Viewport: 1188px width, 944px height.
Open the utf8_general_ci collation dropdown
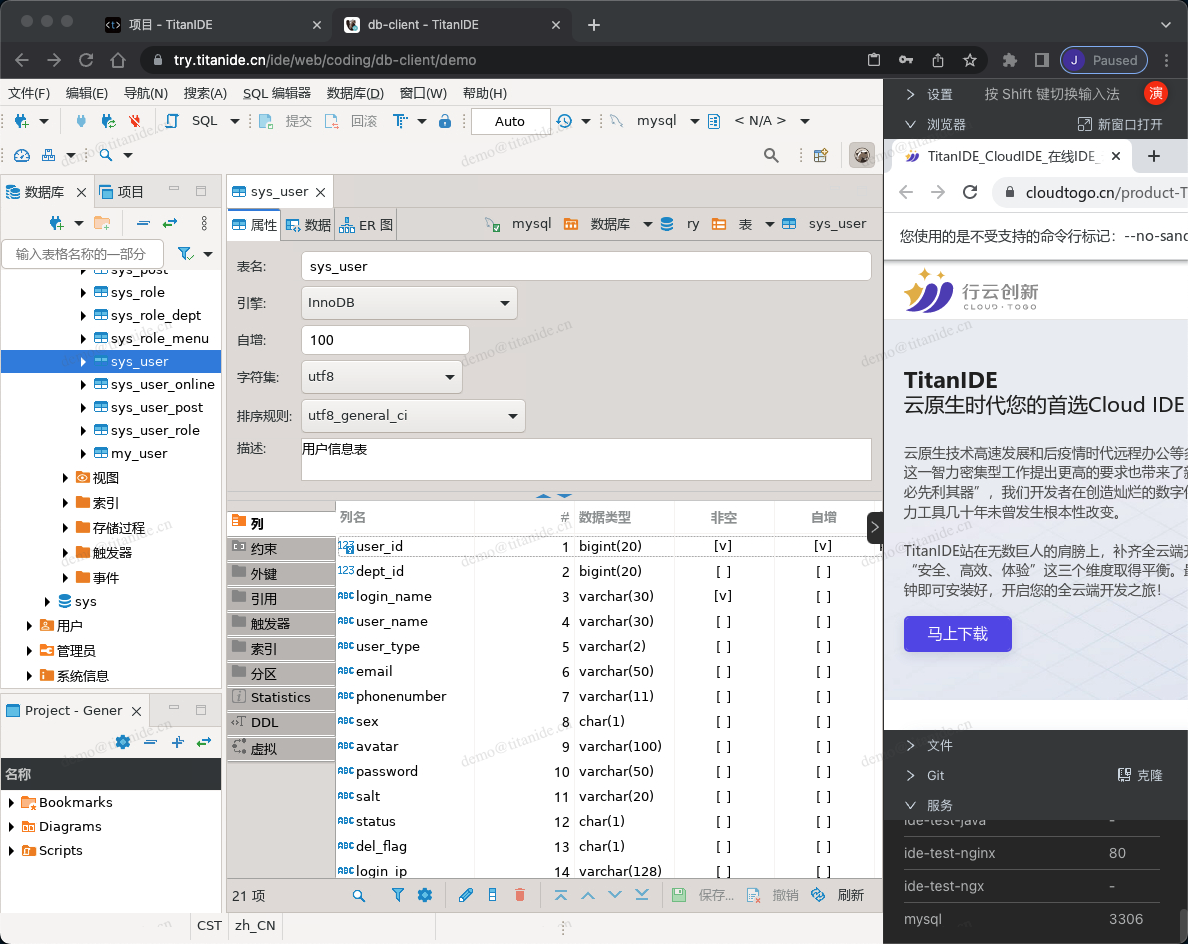413,415
